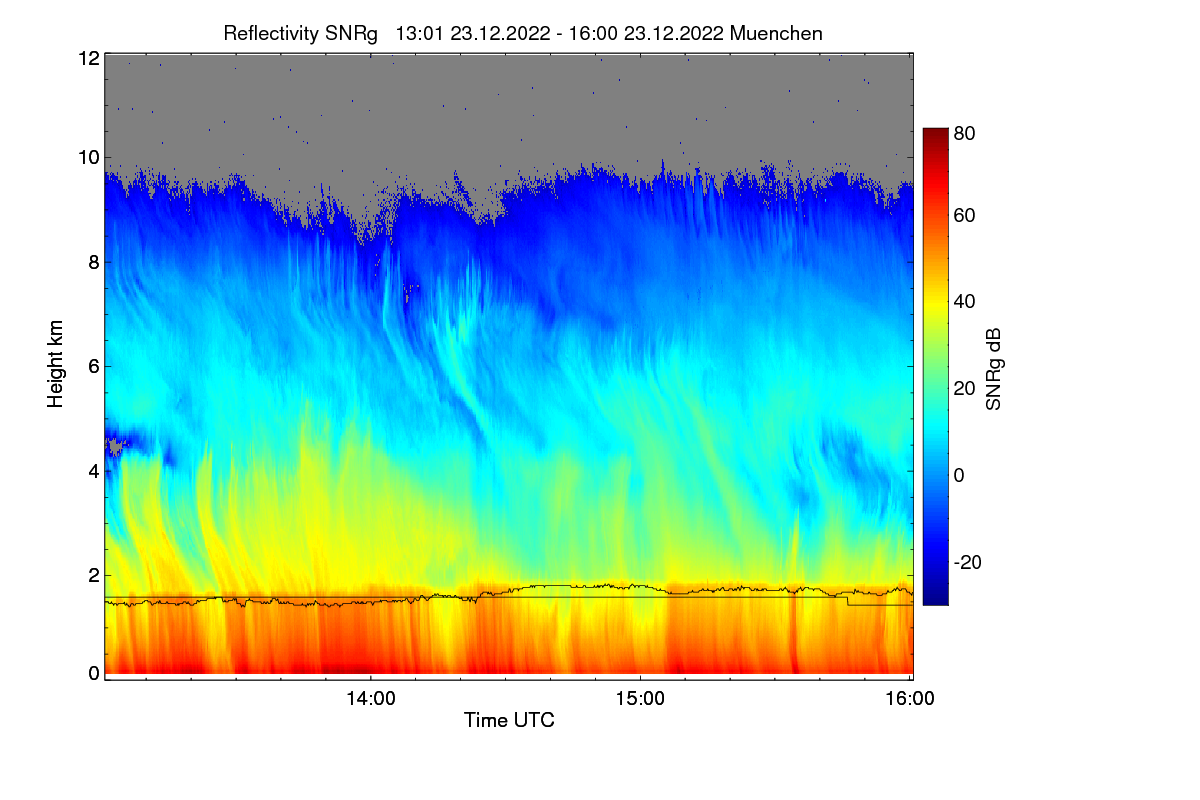This screenshot has width=1200, height=800.
Task: Click the colorbar value 60
Action: click(x=965, y=215)
